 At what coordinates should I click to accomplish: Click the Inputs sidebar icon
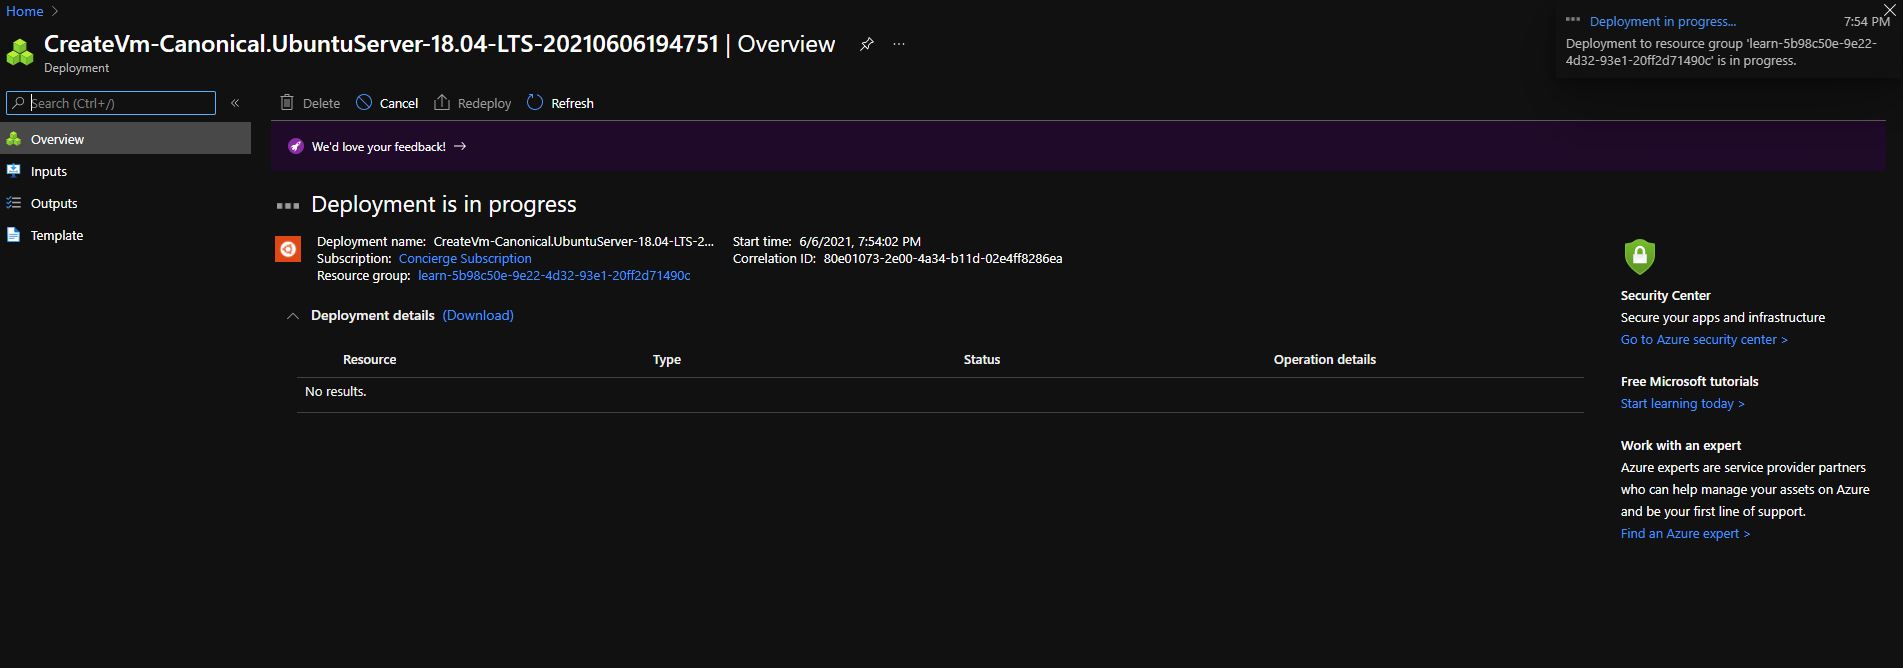coord(14,171)
